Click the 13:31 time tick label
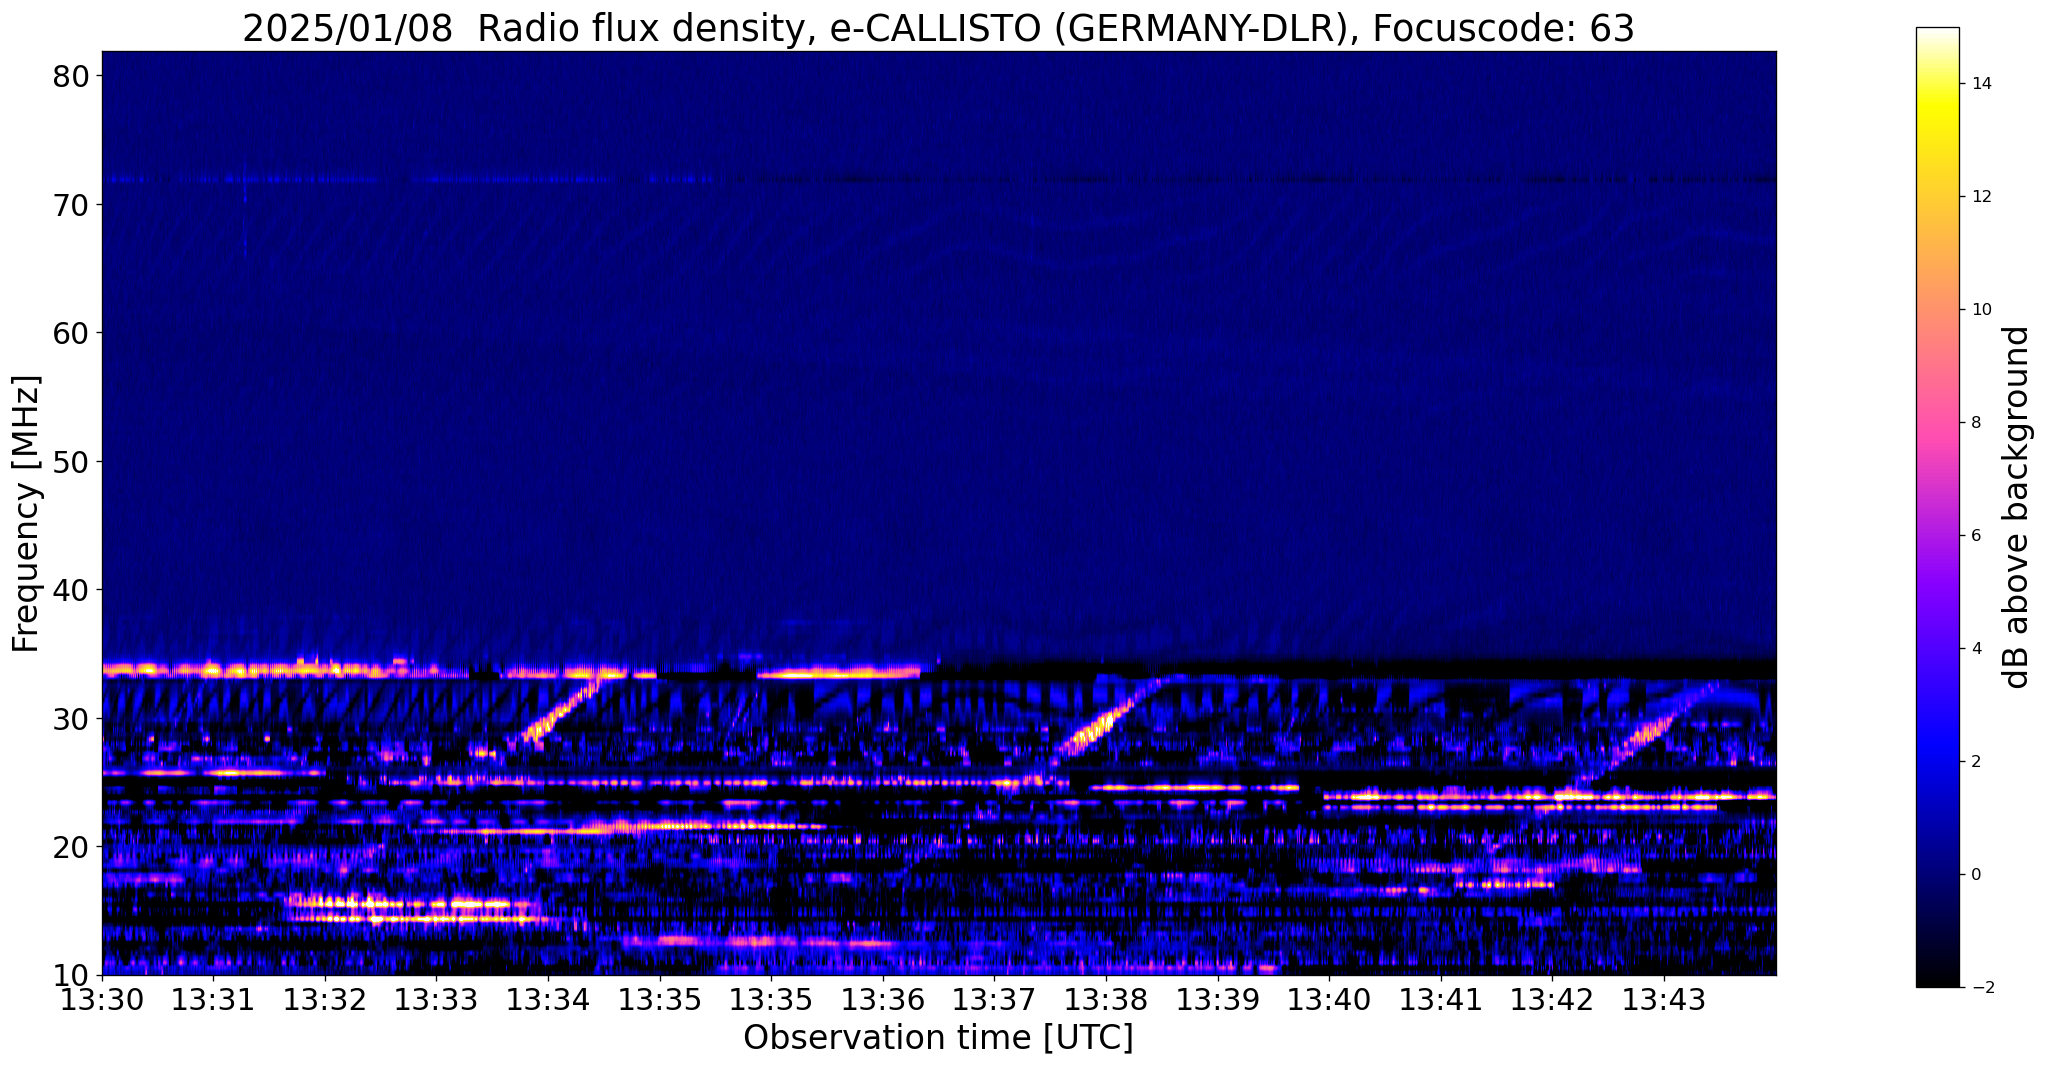The height and width of the screenshot is (1067, 2047). (213, 1000)
